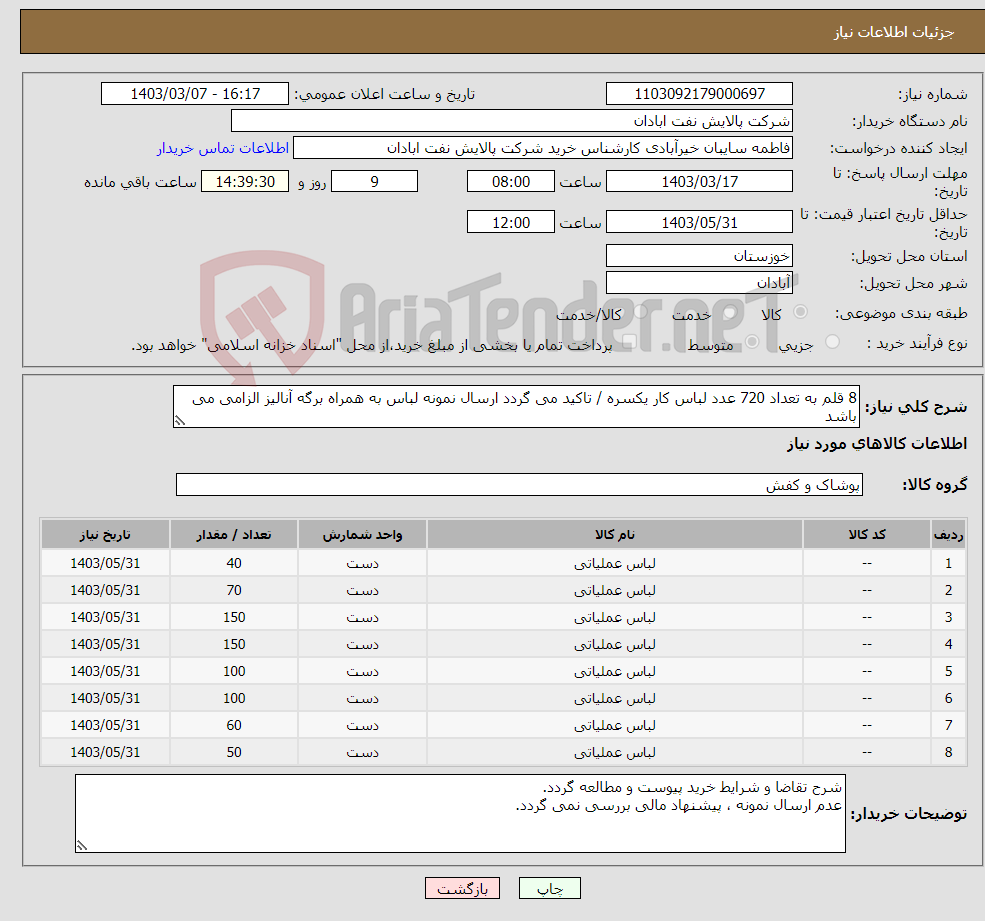Image resolution: width=985 pixels, height=921 pixels.
Task: Select the خدمت radio button
Action: 729,312
